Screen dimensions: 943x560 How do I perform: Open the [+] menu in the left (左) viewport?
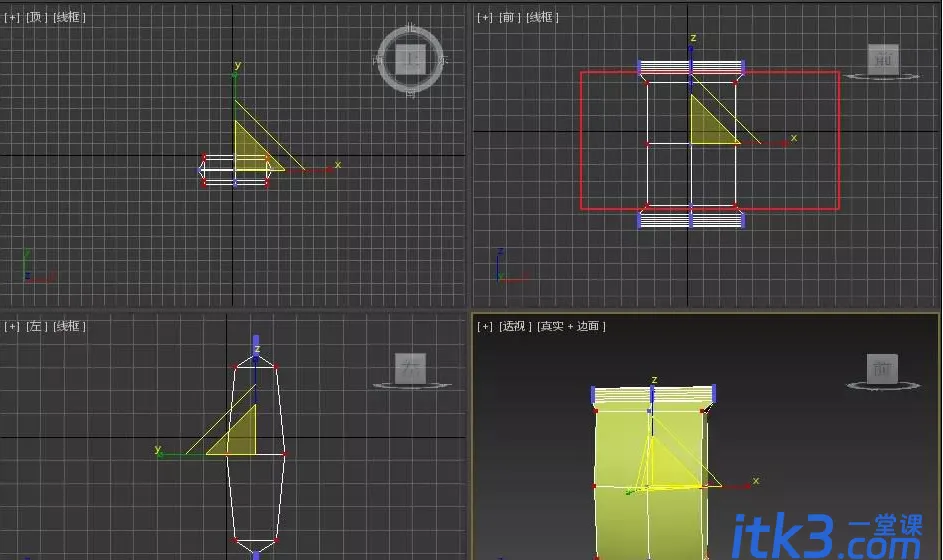12,326
